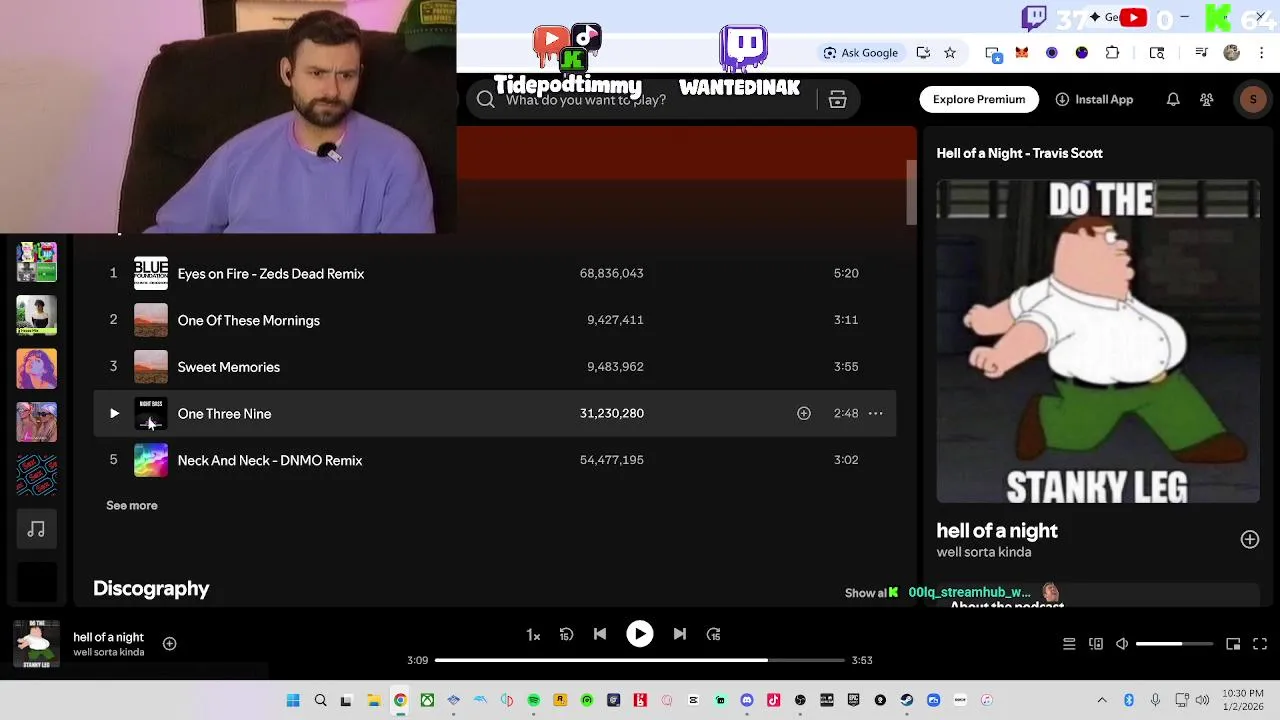Click the Explore Premium button

[x=979, y=99]
